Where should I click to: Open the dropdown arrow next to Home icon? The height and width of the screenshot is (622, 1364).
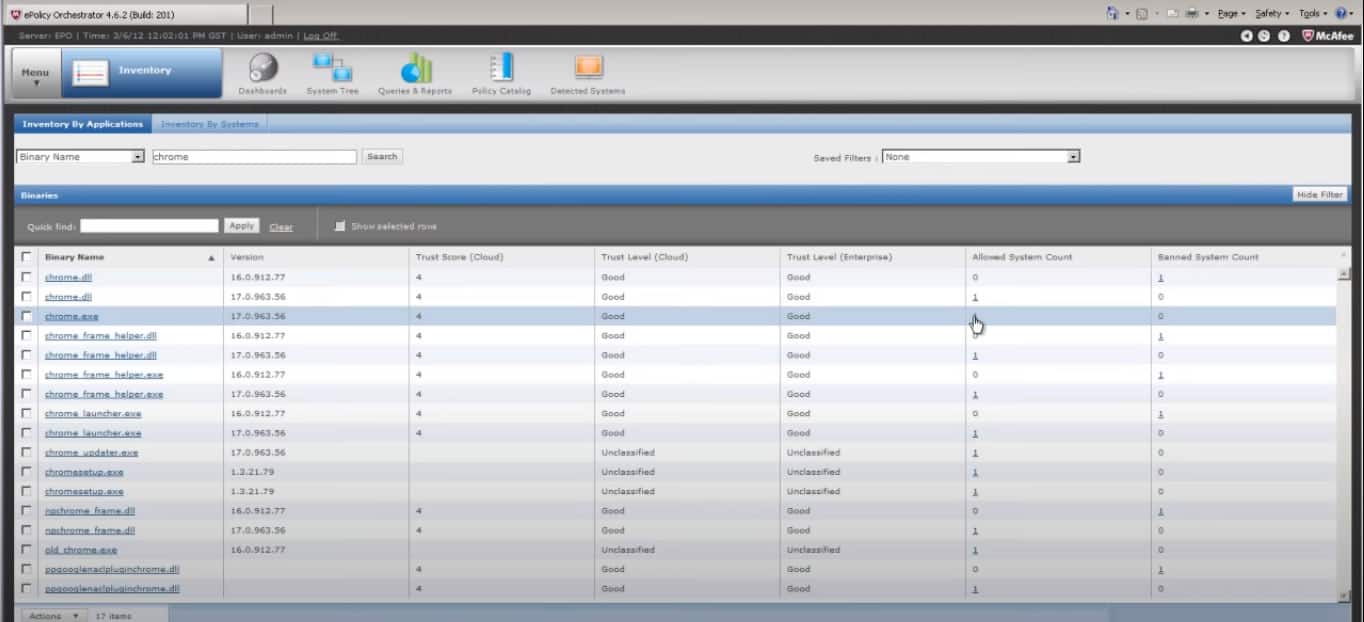coord(1127,14)
